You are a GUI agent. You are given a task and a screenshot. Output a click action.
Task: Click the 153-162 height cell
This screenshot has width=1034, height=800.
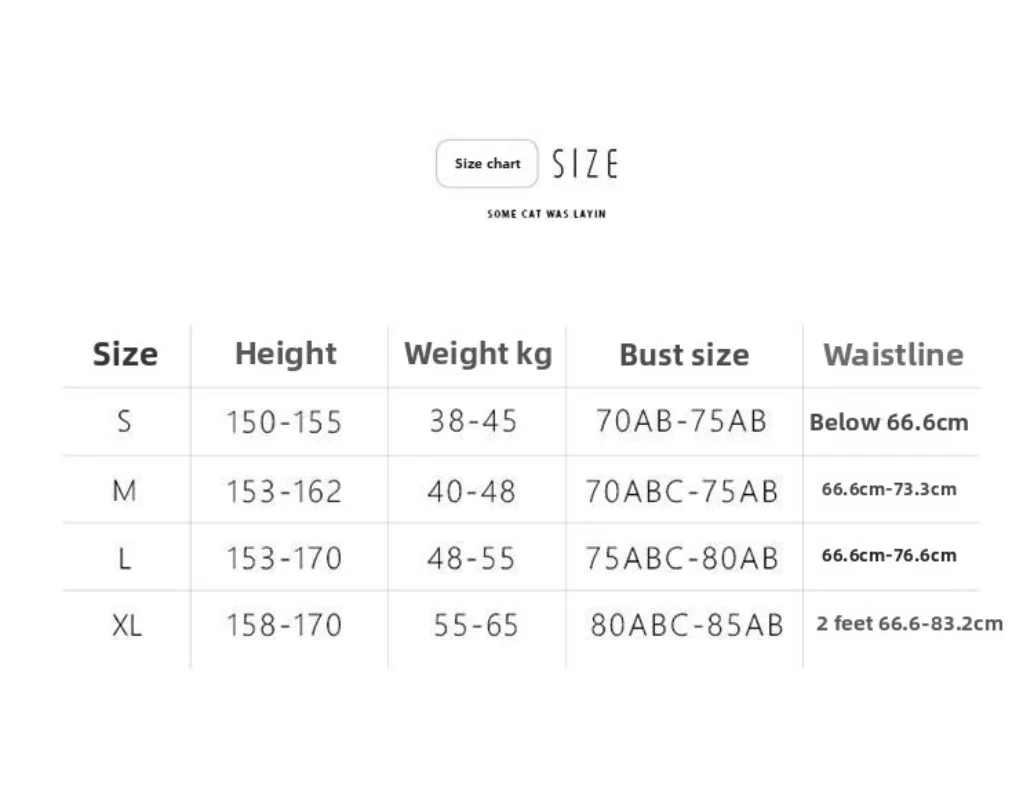(284, 491)
